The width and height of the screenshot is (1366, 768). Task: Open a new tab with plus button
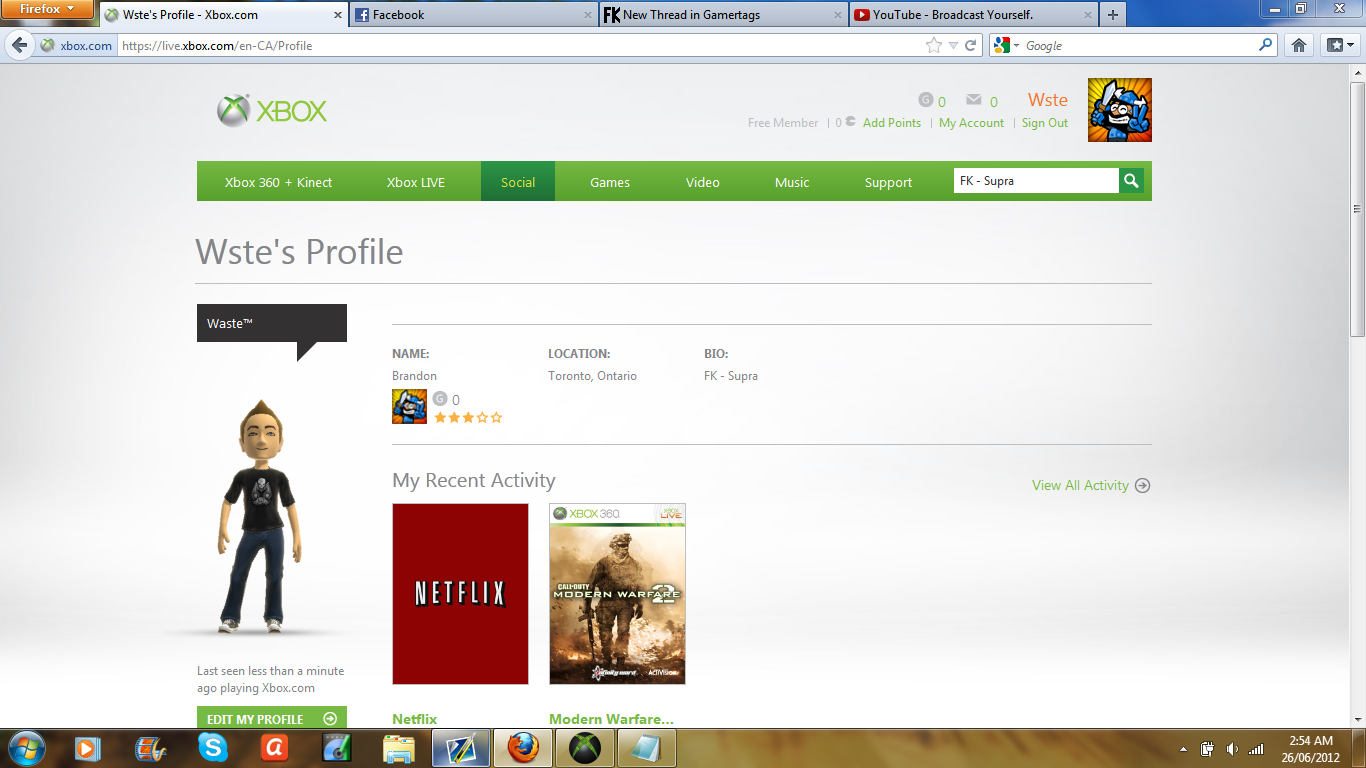(1112, 15)
